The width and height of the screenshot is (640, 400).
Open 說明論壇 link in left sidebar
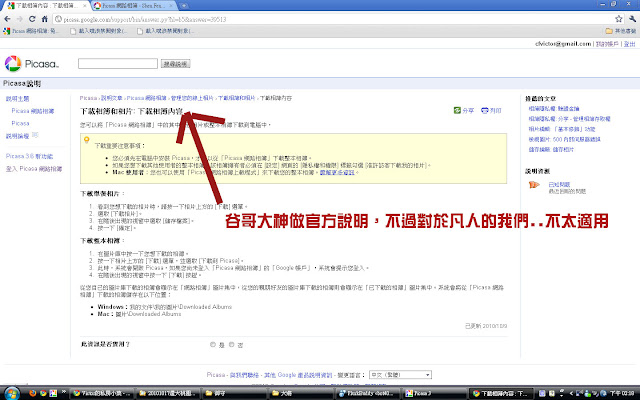click(18, 136)
